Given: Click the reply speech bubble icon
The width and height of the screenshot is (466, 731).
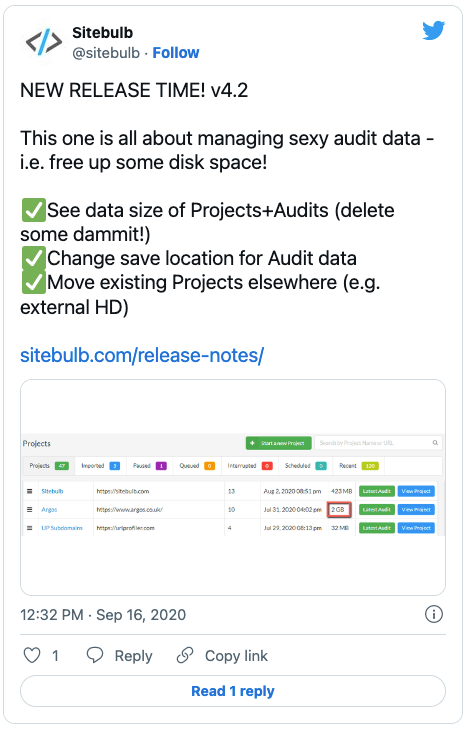Looking at the screenshot, I should tap(95, 655).
